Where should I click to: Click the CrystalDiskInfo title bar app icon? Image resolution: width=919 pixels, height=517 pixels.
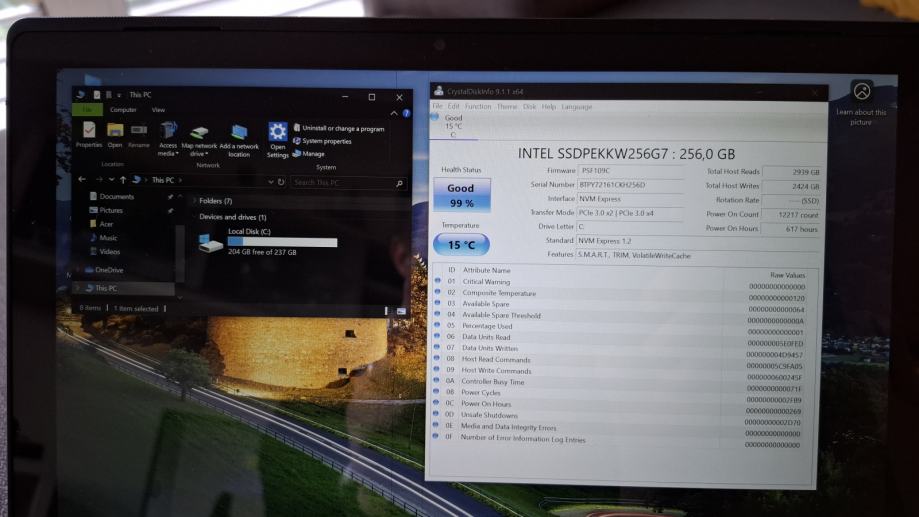[438, 91]
